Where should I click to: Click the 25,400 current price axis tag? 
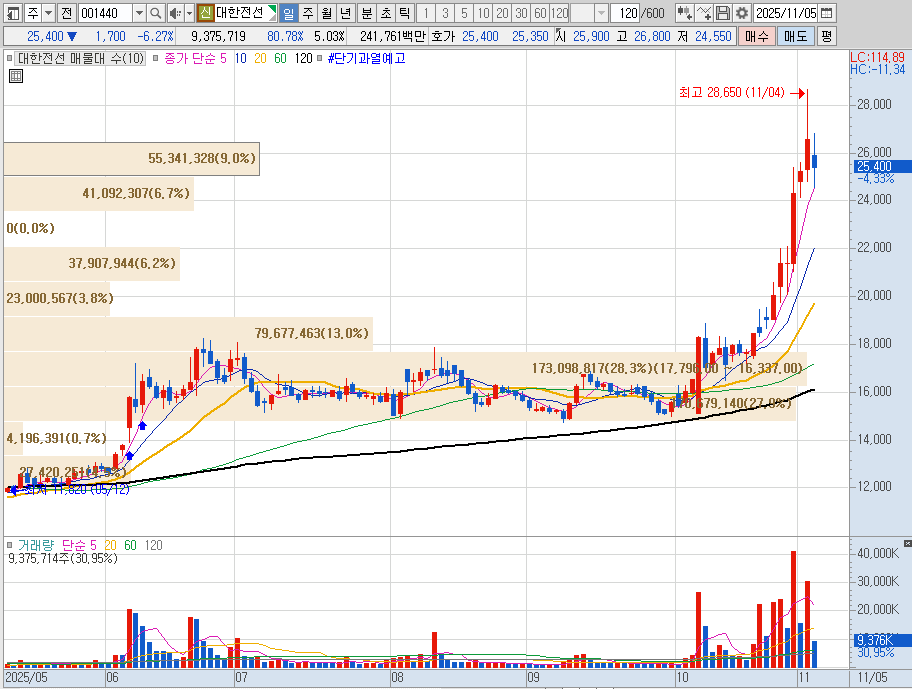[x=882, y=166]
